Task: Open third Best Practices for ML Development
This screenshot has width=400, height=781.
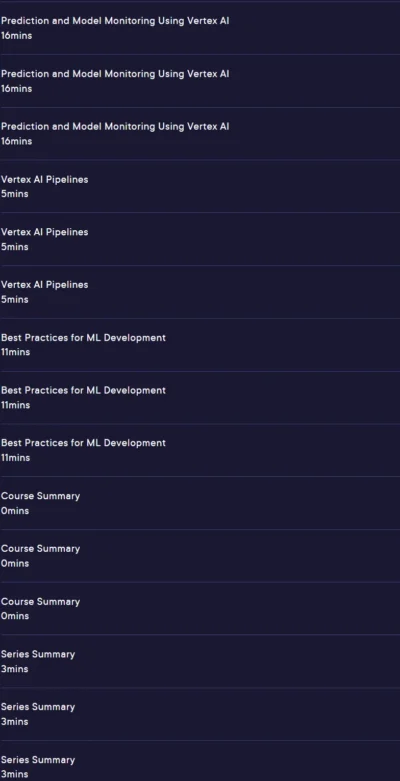Action: [200, 450]
